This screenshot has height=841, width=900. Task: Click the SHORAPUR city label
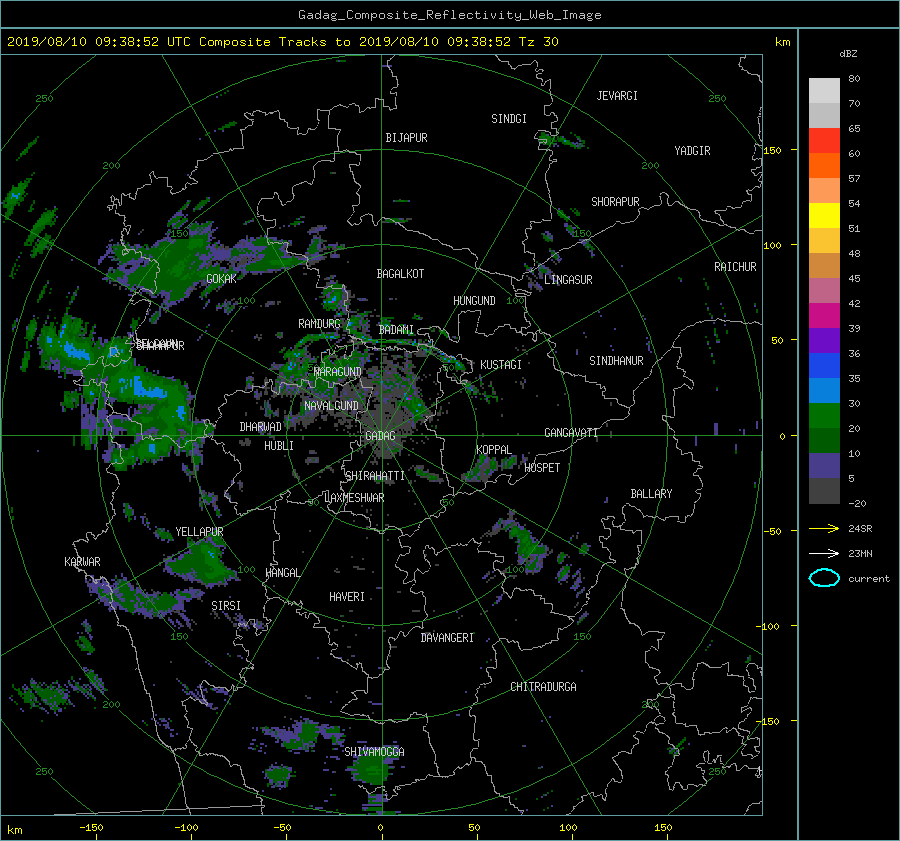615,202
